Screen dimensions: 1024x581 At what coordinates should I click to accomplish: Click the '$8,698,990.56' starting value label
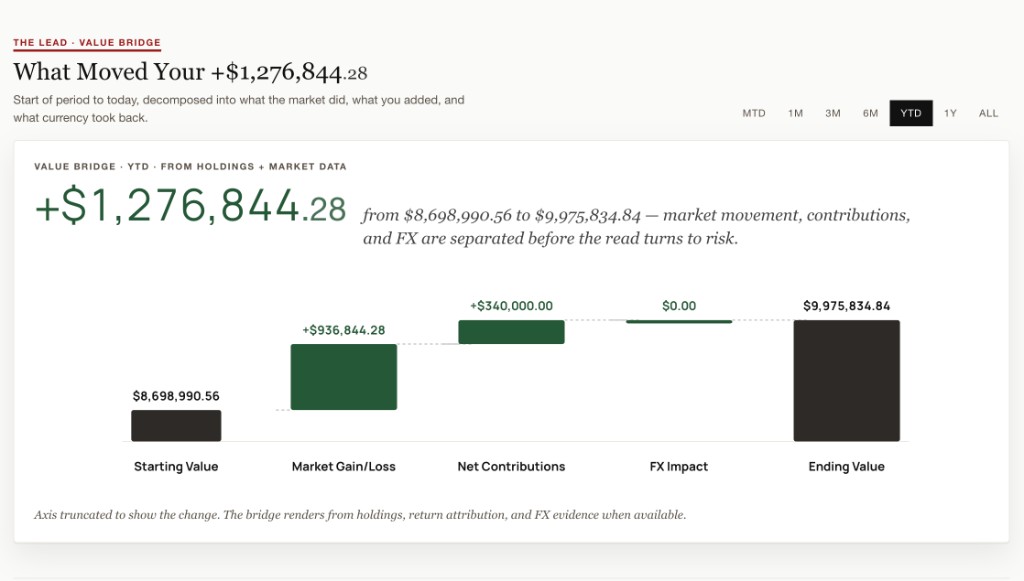(176, 396)
